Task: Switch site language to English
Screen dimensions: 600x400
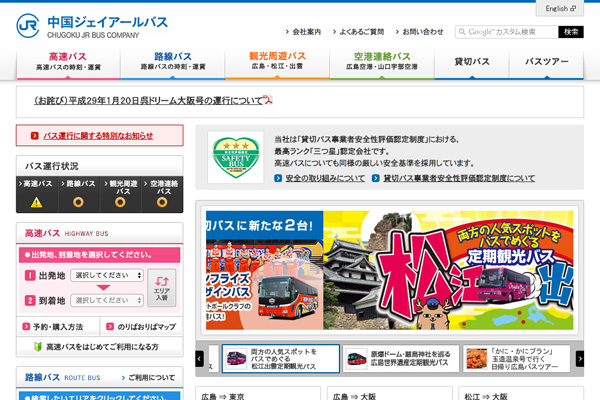Action: (x=560, y=8)
